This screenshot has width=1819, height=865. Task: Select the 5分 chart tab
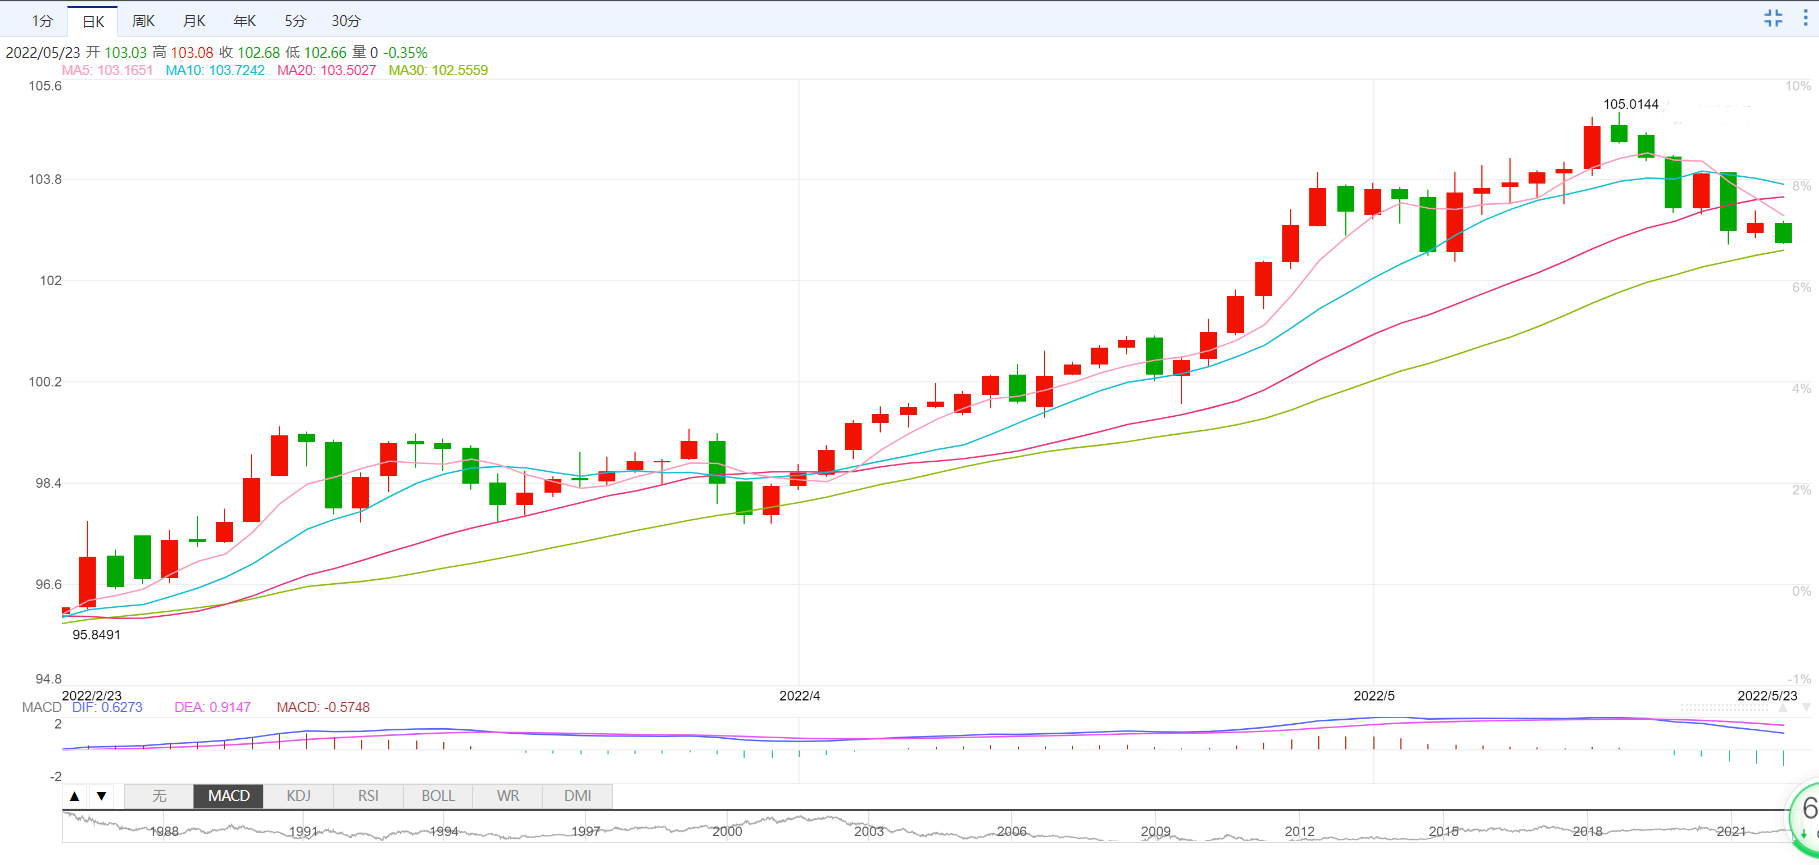(x=295, y=21)
